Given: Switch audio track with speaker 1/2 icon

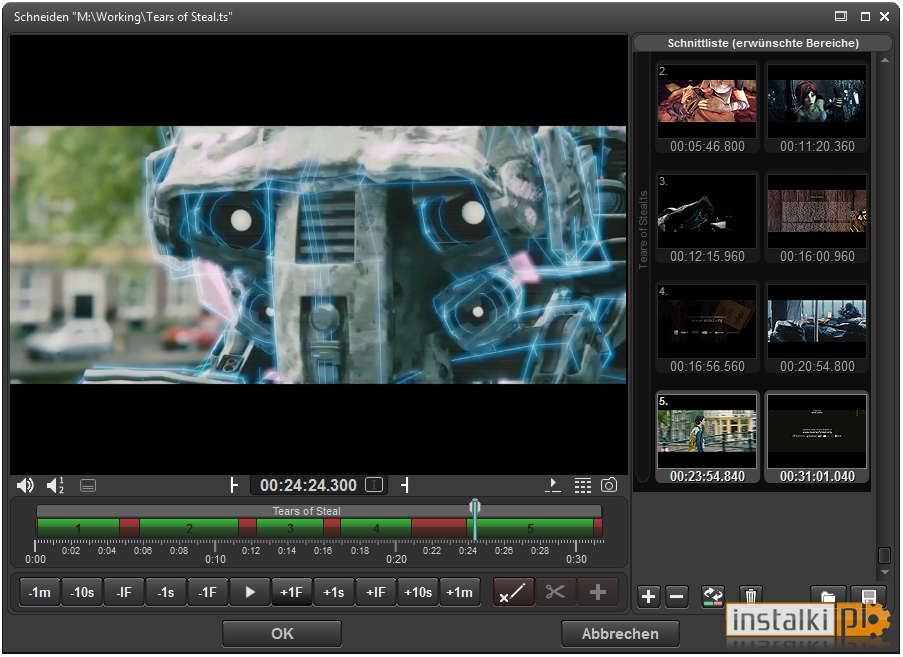Looking at the screenshot, I should click(x=55, y=485).
